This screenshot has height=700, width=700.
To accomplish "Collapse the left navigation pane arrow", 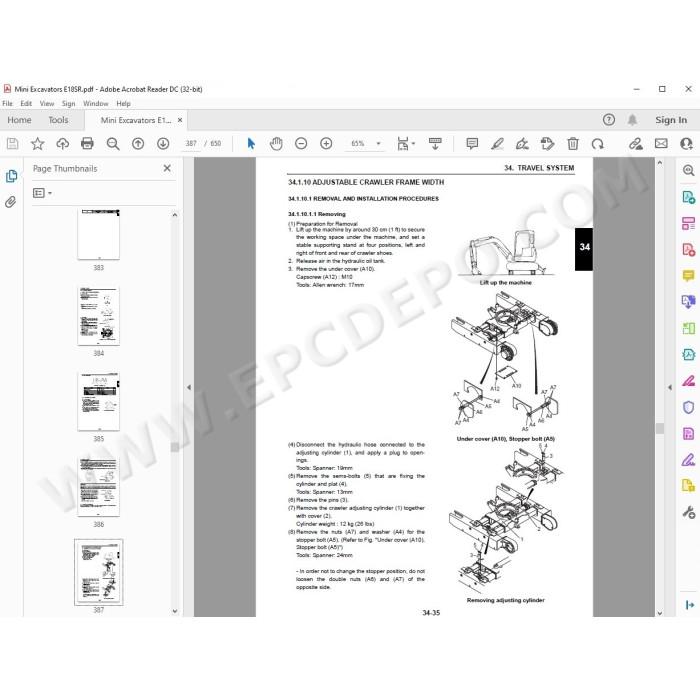I will 189,387.
